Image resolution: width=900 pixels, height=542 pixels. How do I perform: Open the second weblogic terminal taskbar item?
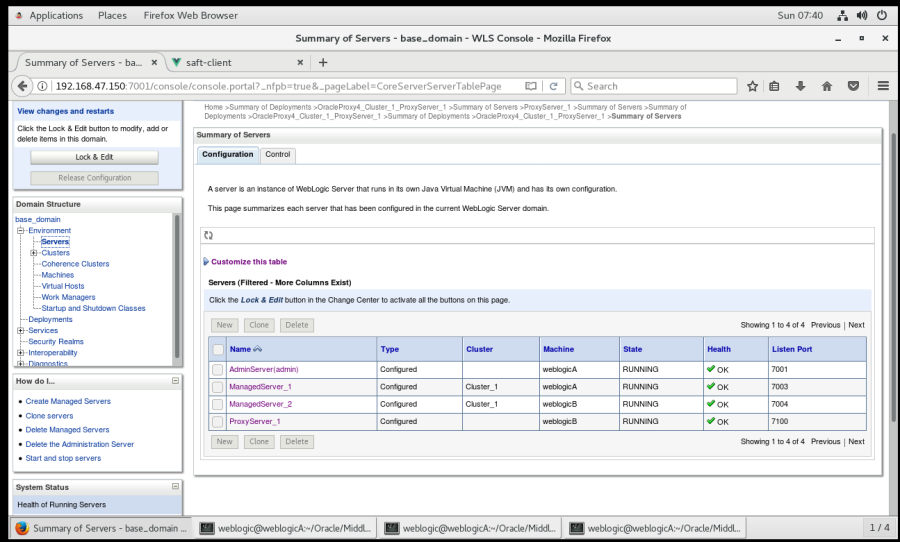tap(470, 528)
